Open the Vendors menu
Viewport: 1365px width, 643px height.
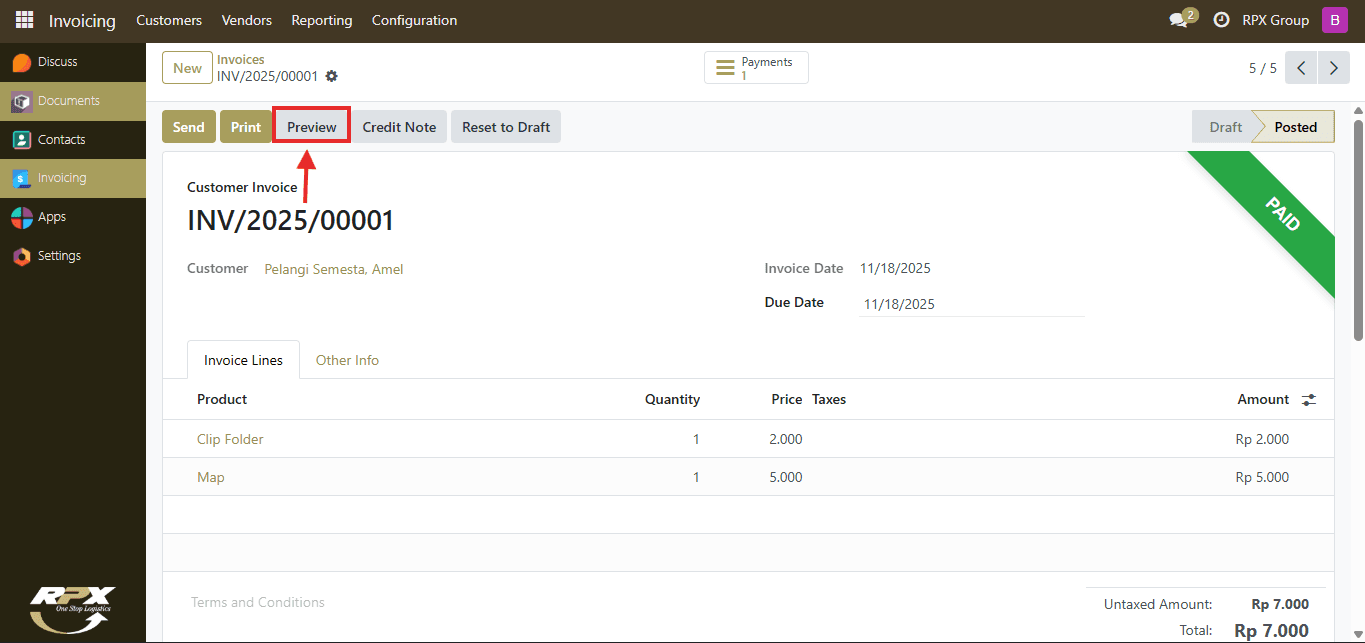pos(247,20)
